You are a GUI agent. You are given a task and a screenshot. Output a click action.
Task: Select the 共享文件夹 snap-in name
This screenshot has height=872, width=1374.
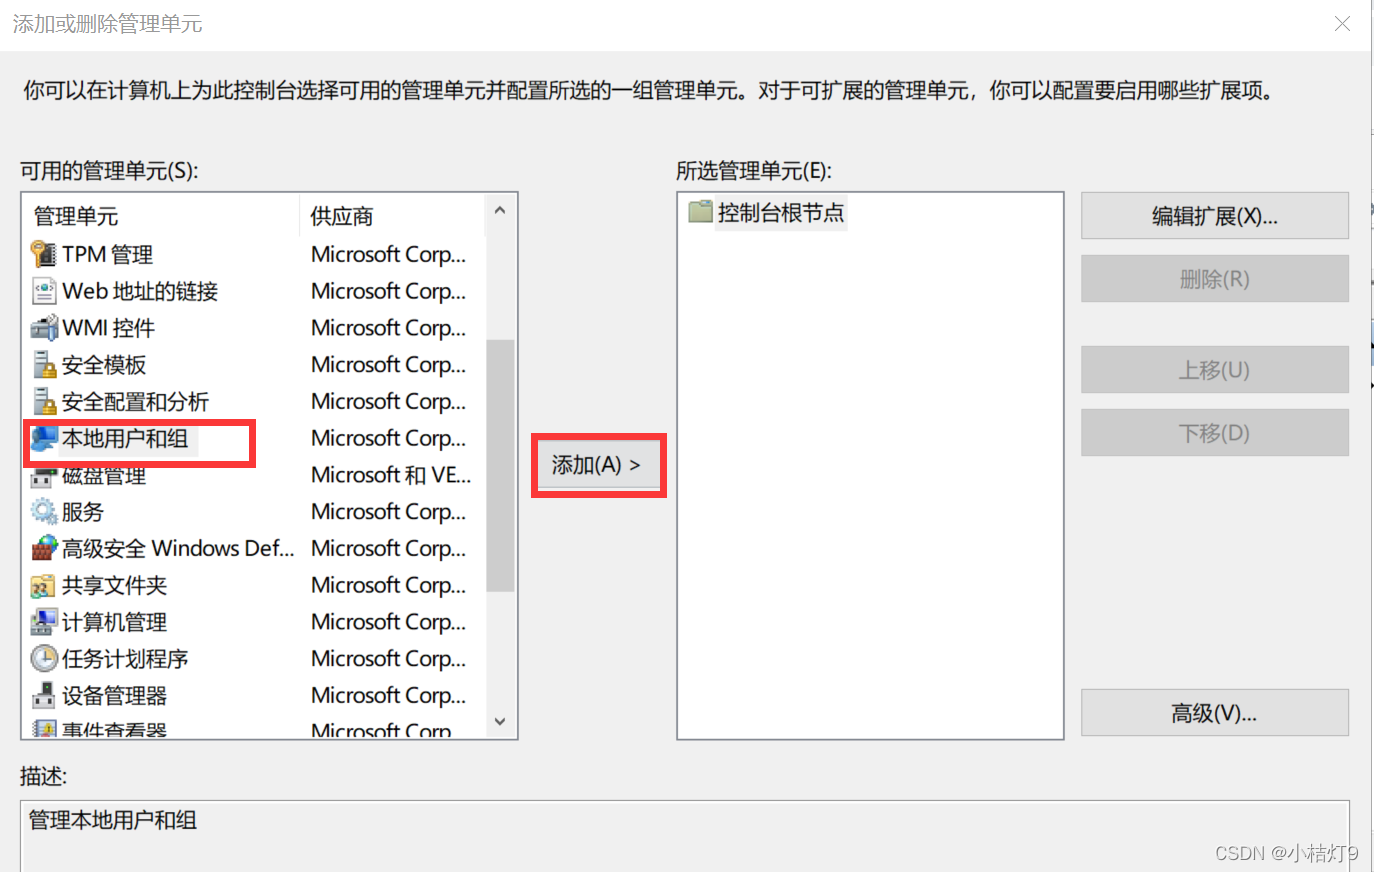tap(114, 585)
